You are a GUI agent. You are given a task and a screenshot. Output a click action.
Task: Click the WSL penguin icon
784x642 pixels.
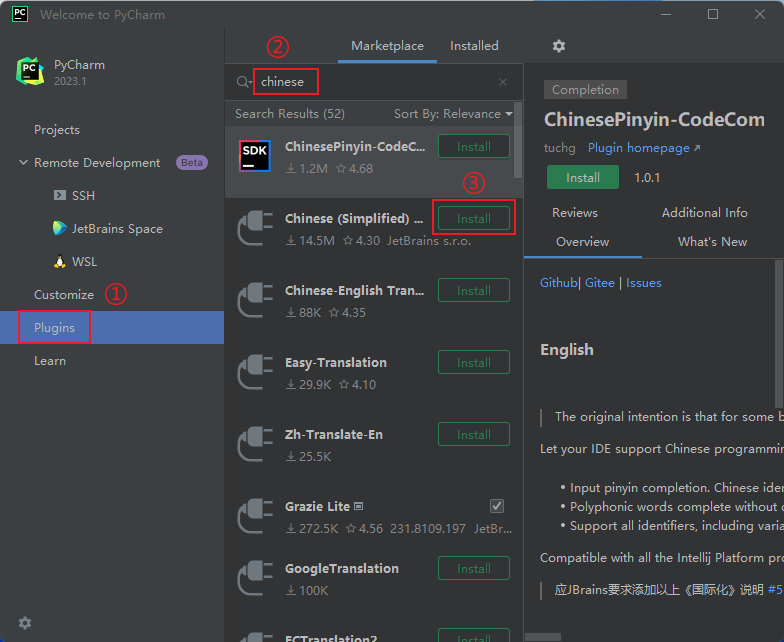click(x=60, y=262)
